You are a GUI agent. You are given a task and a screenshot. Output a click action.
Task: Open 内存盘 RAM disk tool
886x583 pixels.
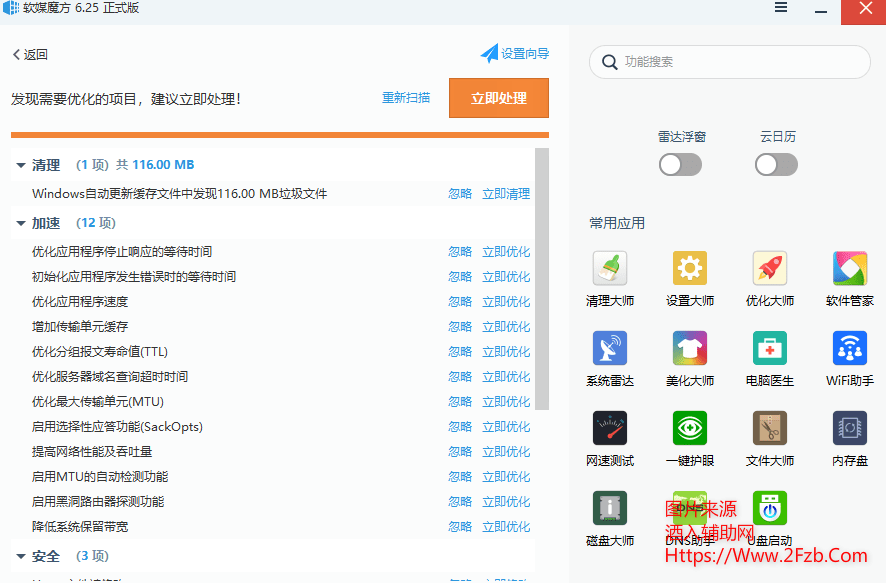pyautogui.click(x=850, y=429)
